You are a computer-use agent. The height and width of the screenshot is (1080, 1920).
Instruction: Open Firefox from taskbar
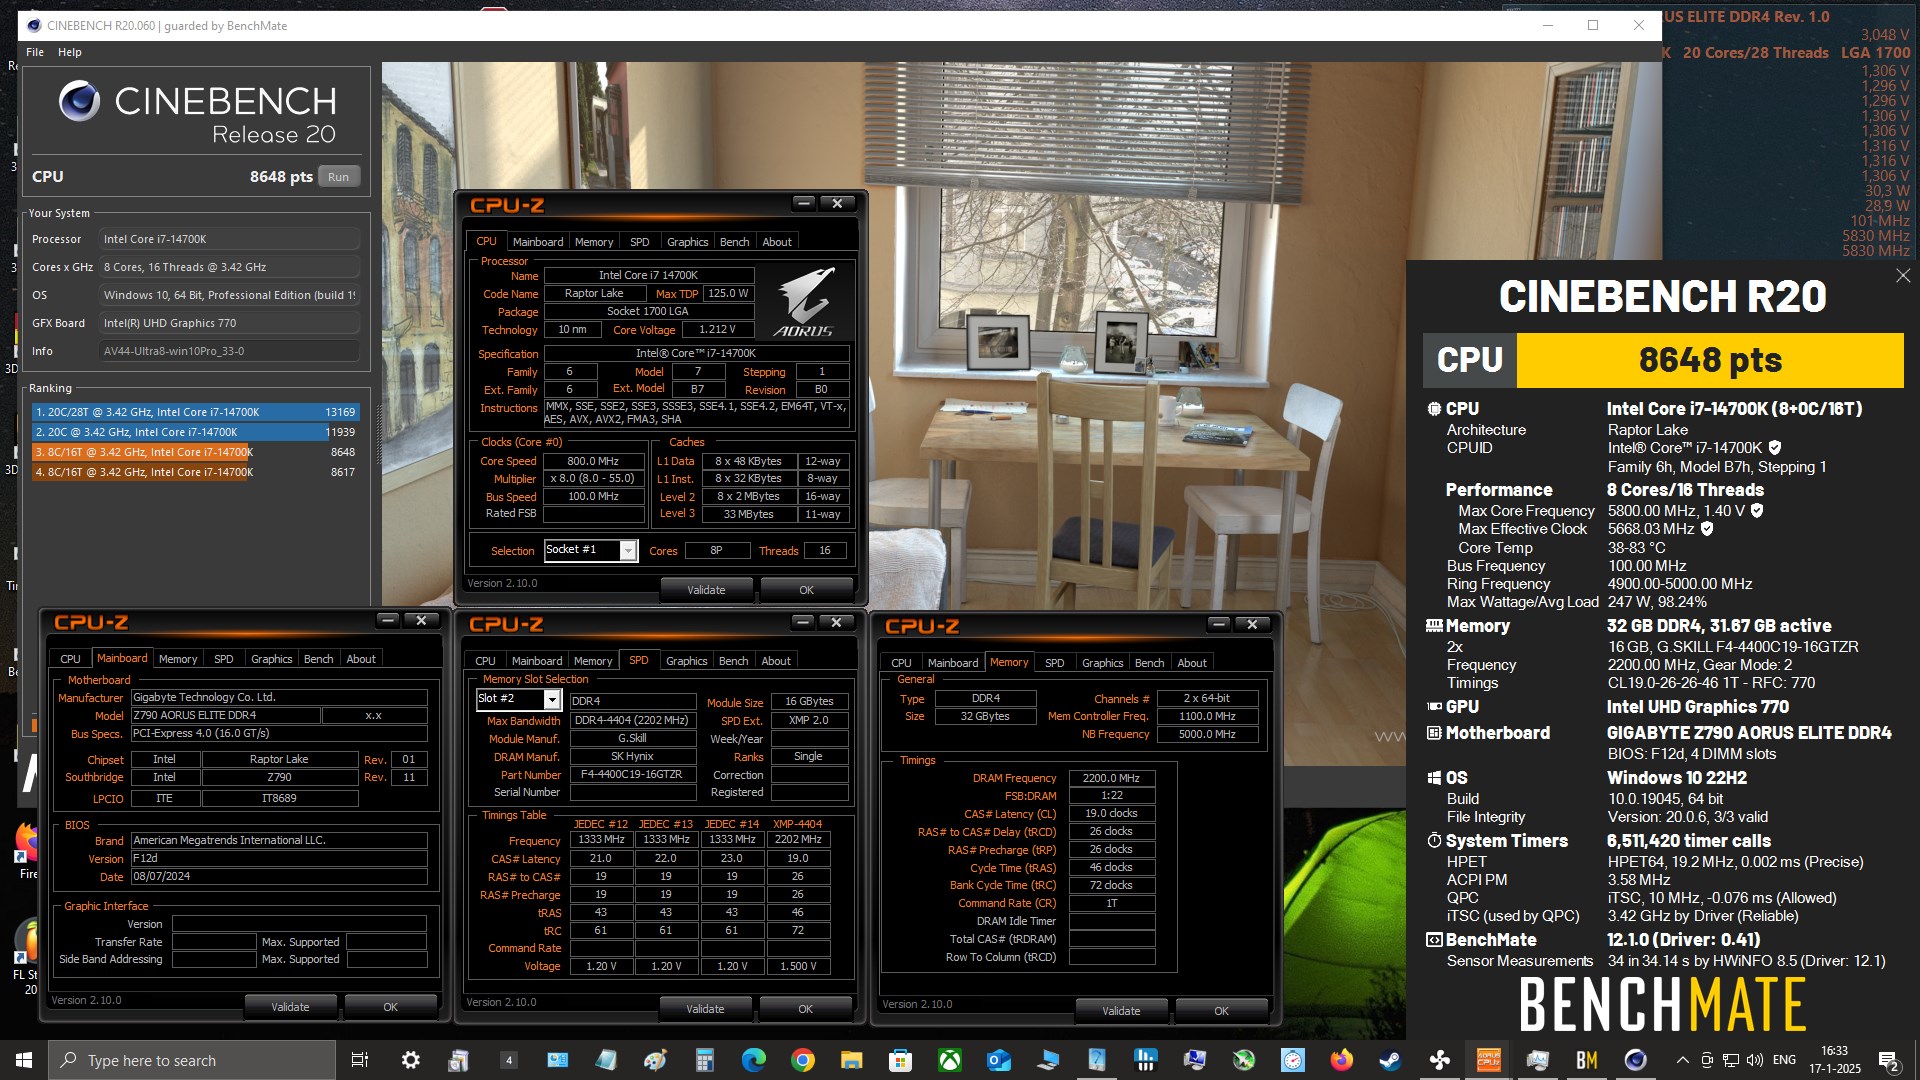pyautogui.click(x=1341, y=1060)
